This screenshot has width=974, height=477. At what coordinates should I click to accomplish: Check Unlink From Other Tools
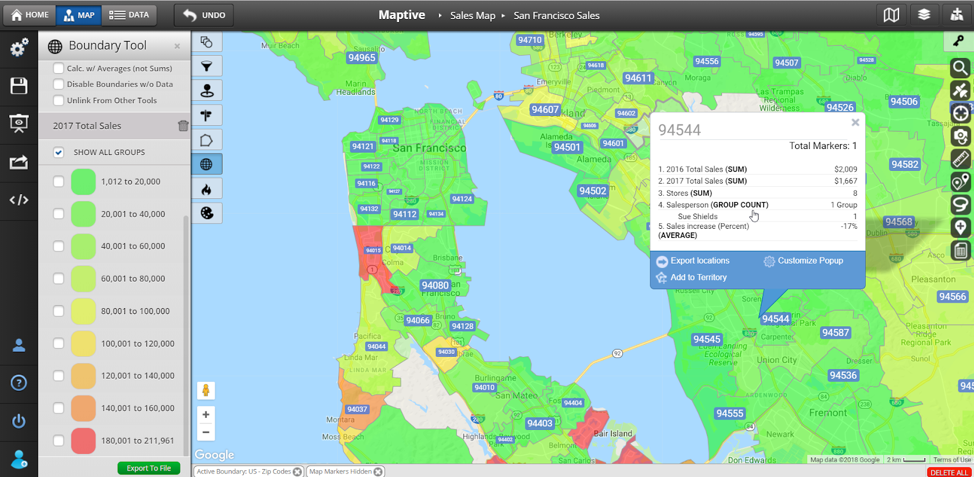click(x=58, y=101)
